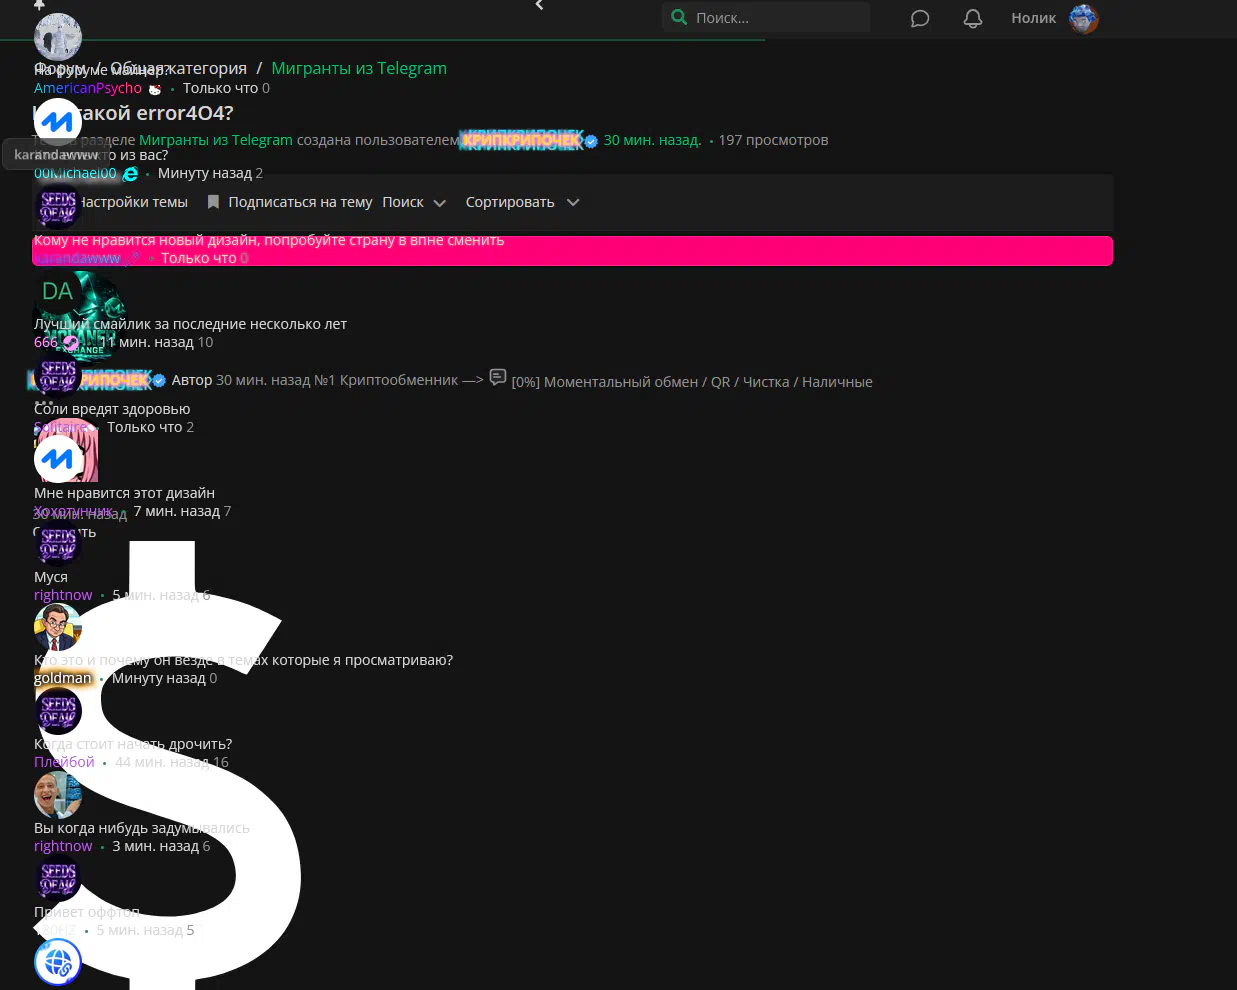Click bookmark icon beside Подписаться на тему
The image size is (1237, 990).
click(x=213, y=202)
